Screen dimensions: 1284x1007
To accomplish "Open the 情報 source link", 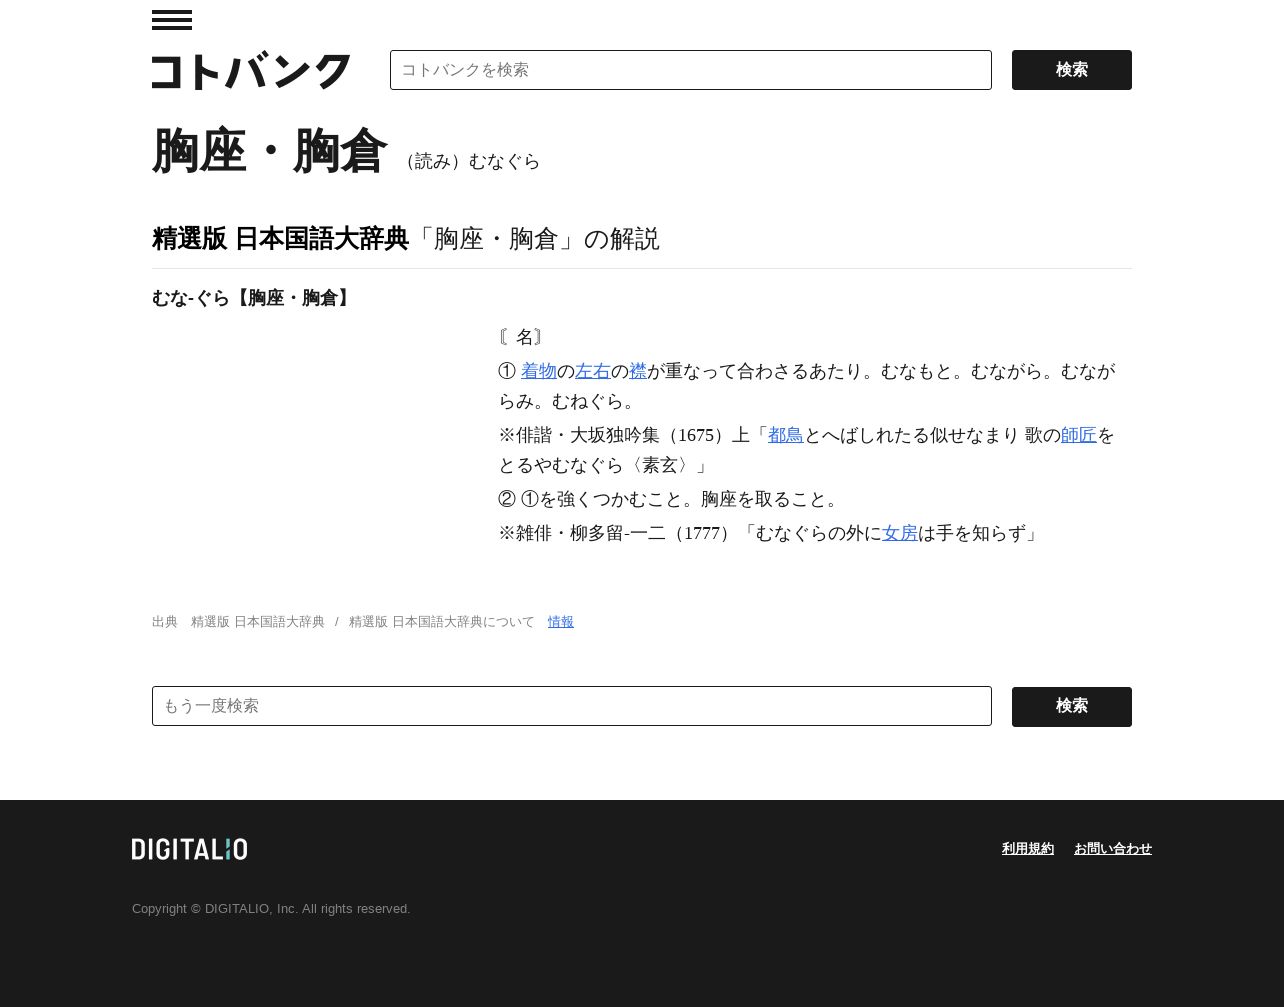I will pos(561,622).
